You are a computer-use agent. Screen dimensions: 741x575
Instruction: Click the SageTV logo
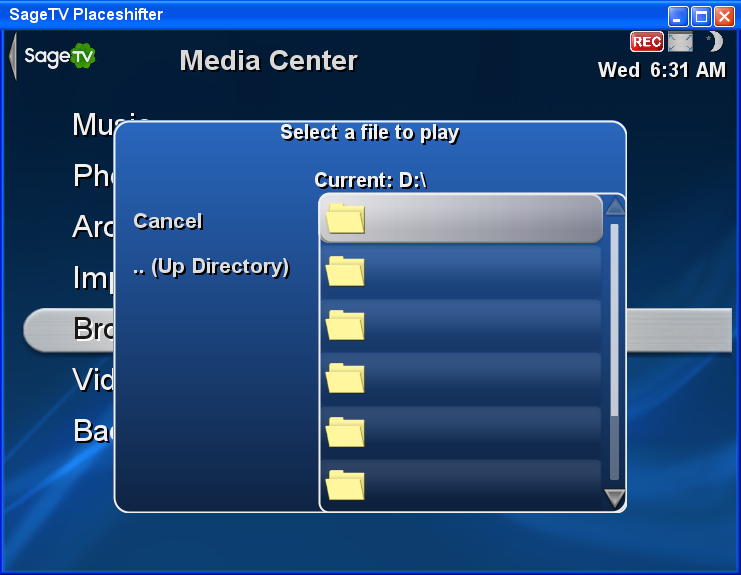[60, 56]
